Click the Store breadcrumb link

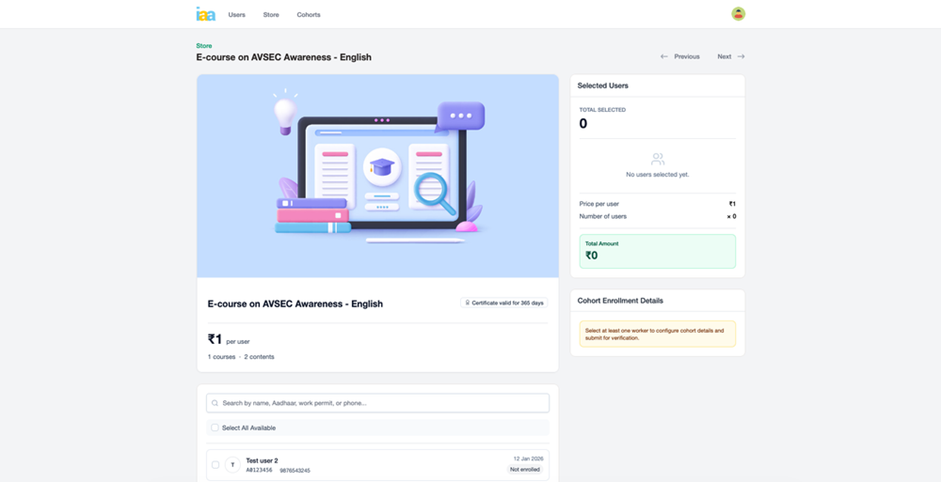204,46
